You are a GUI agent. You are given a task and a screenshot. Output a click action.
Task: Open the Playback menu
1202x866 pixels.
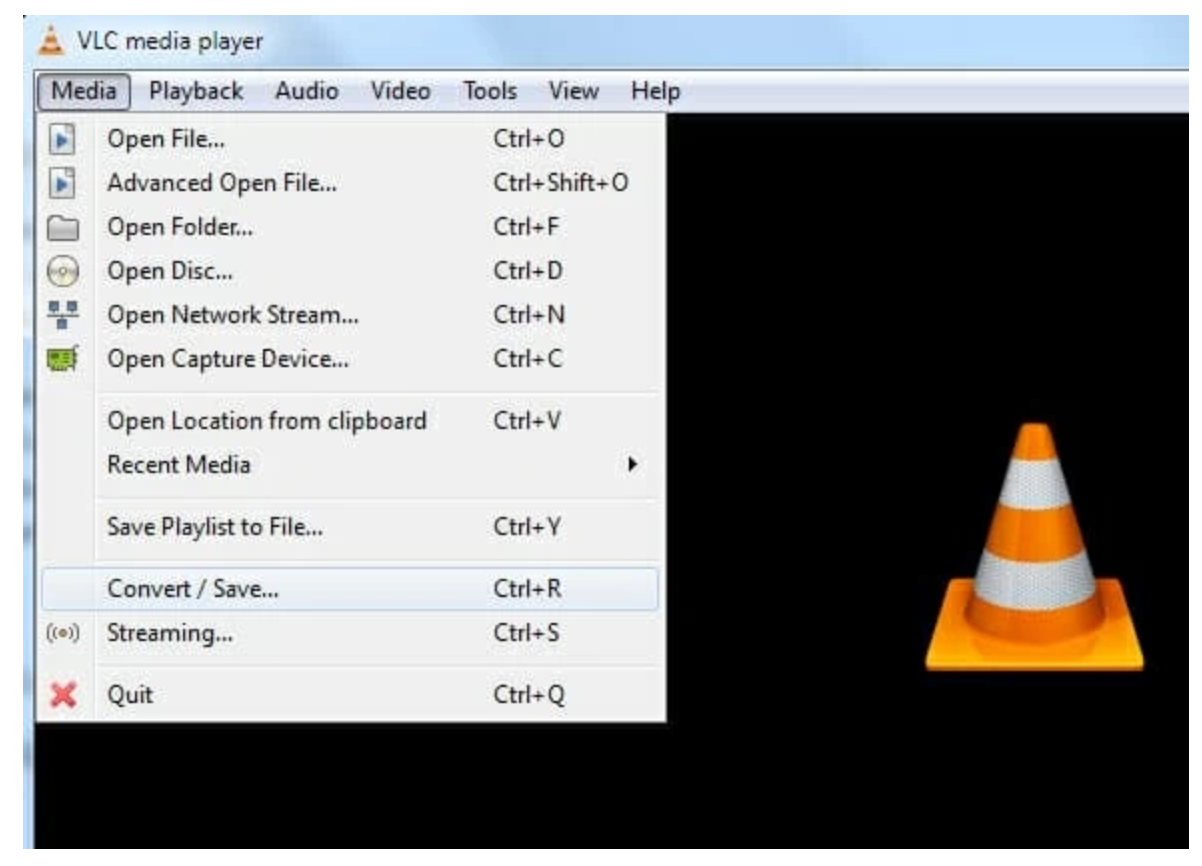(x=196, y=91)
